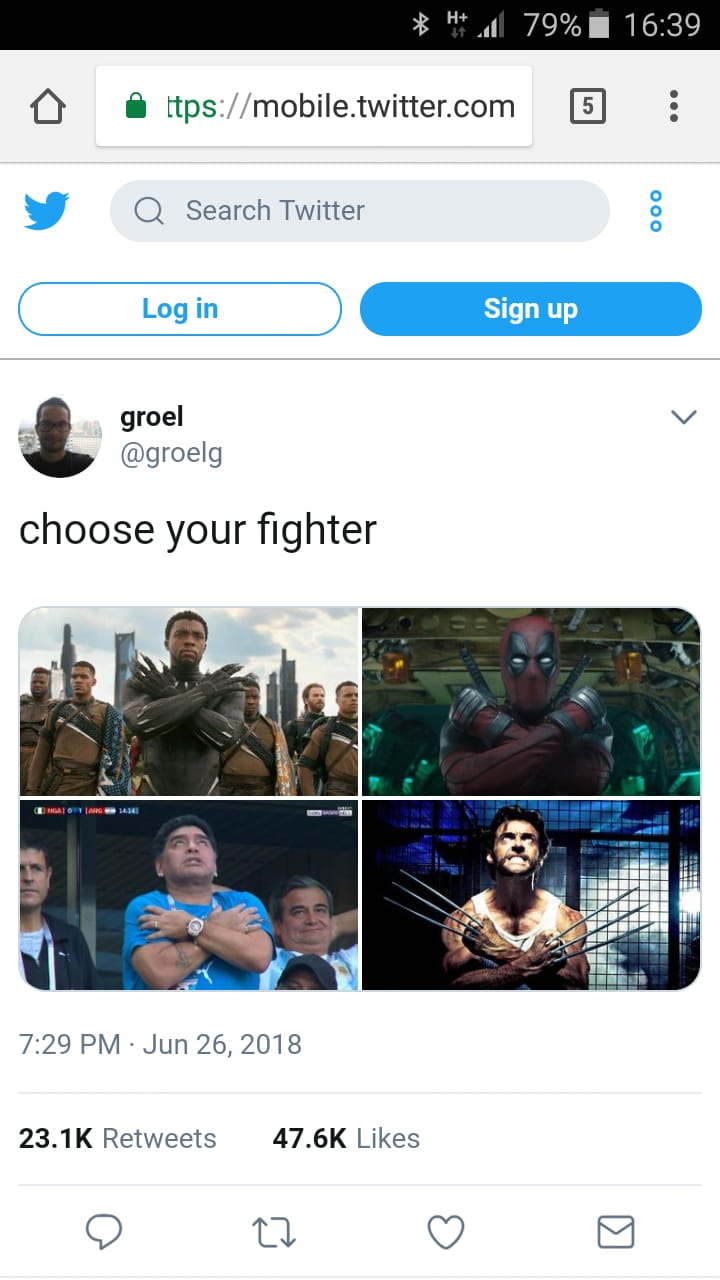Expand the tweet options chevron
720x1280 pixels.
point(684,417)
